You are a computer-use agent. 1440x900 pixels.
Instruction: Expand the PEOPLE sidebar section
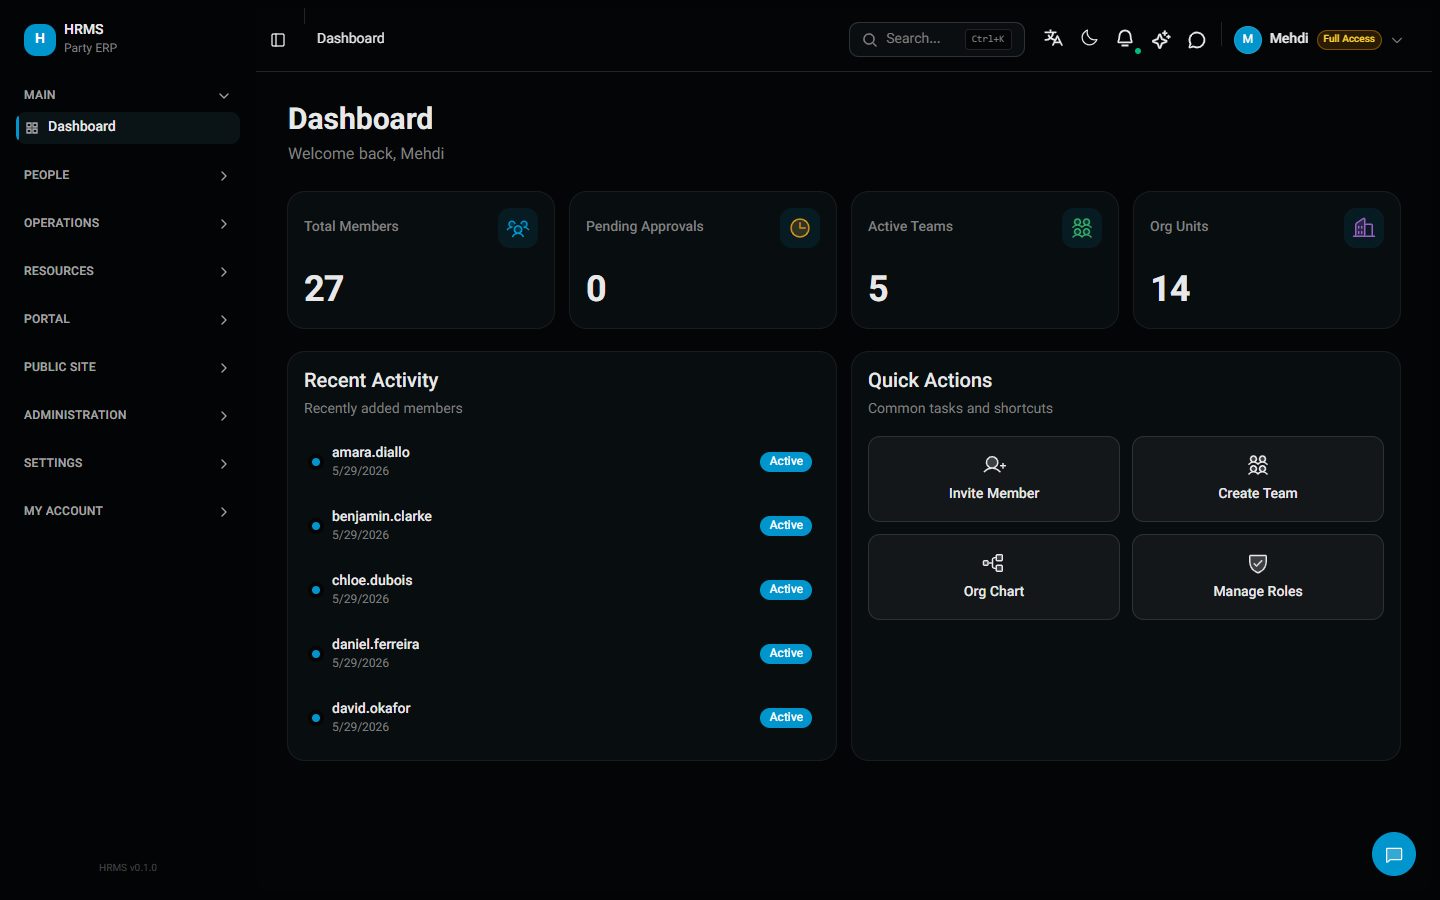click(x=128, y=175)
